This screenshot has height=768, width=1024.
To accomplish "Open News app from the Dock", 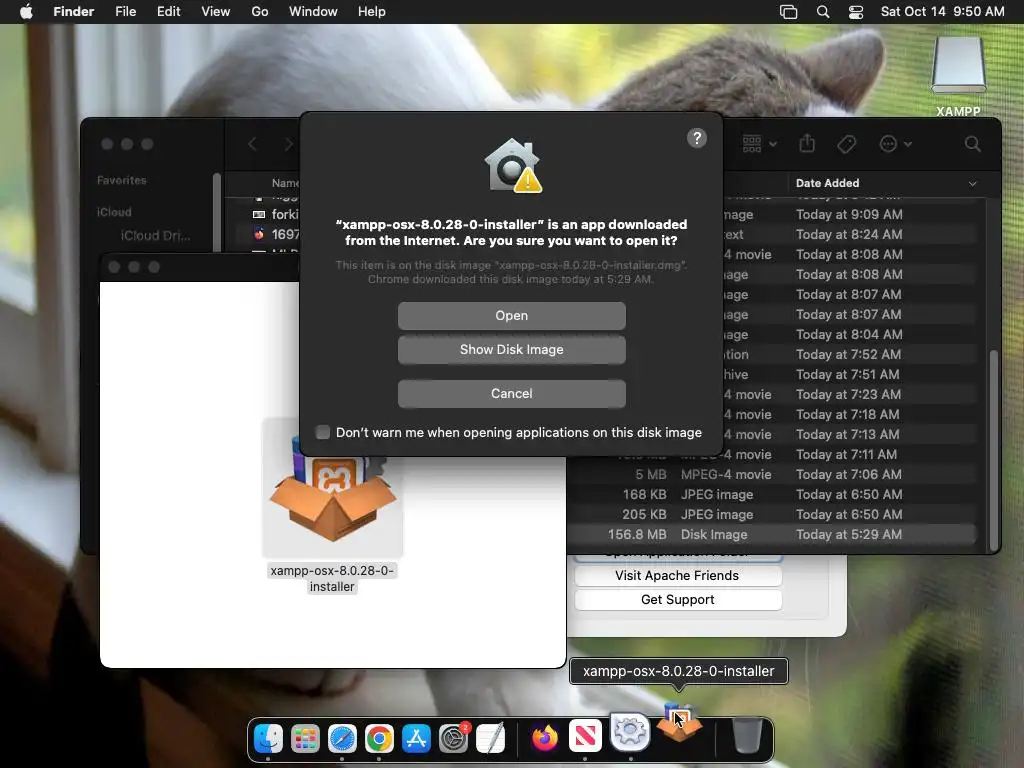I will tap(585, 737).
